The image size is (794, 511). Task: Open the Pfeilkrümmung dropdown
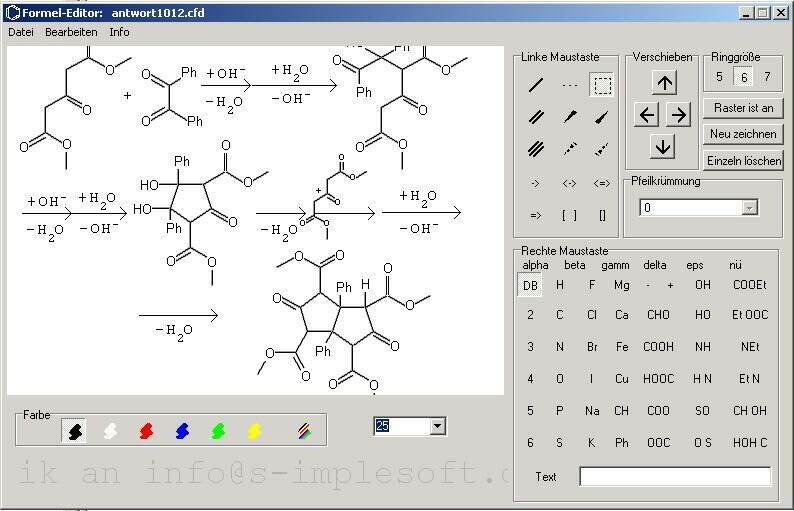tap(749, 208)
